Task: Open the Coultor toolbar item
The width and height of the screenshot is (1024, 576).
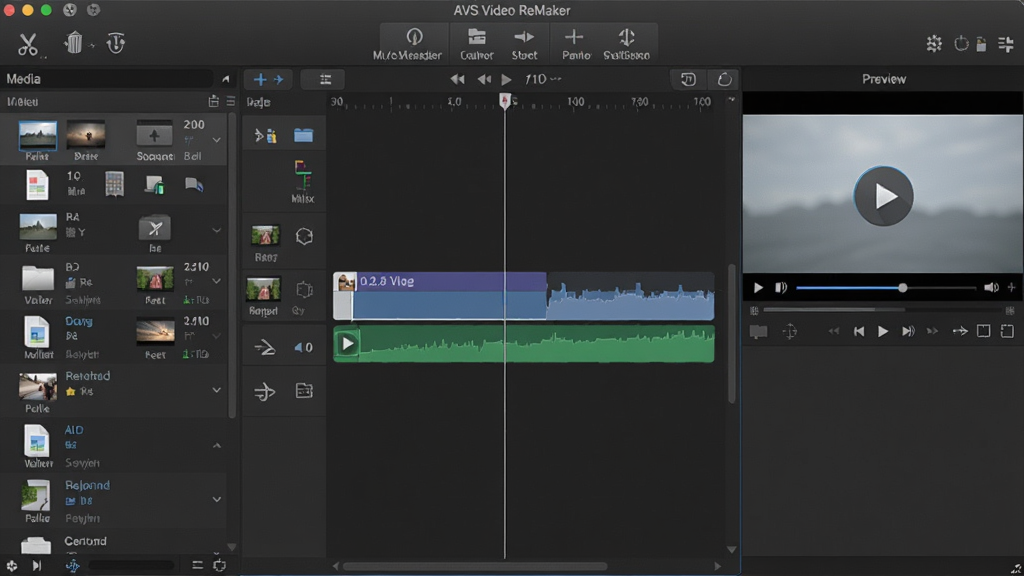Action: tap(477, 44)
